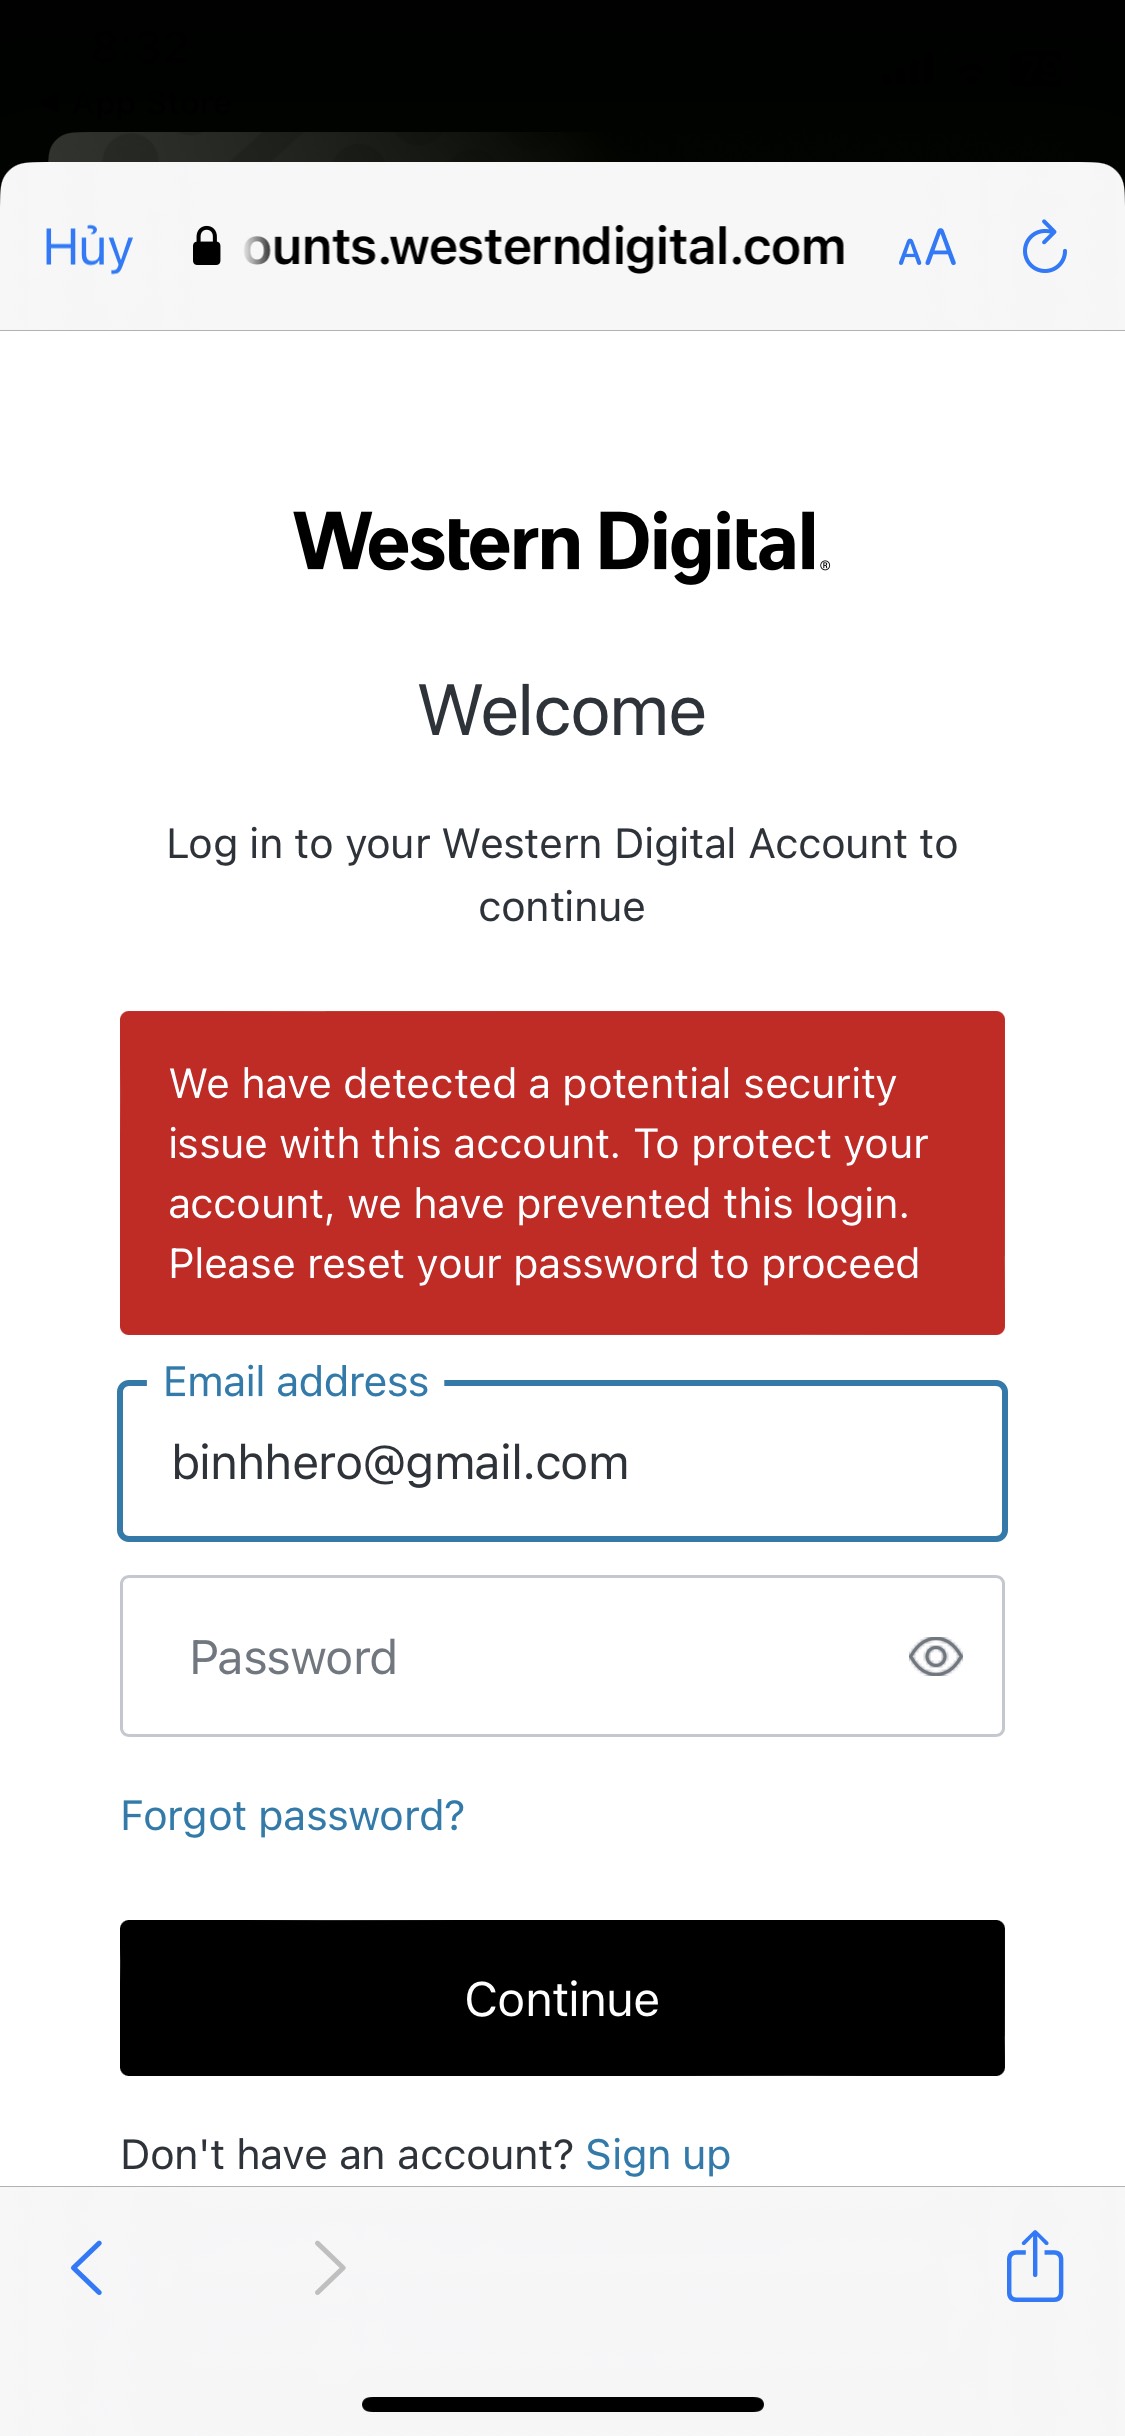Open the AA text size menu

[x=927, y=248]
